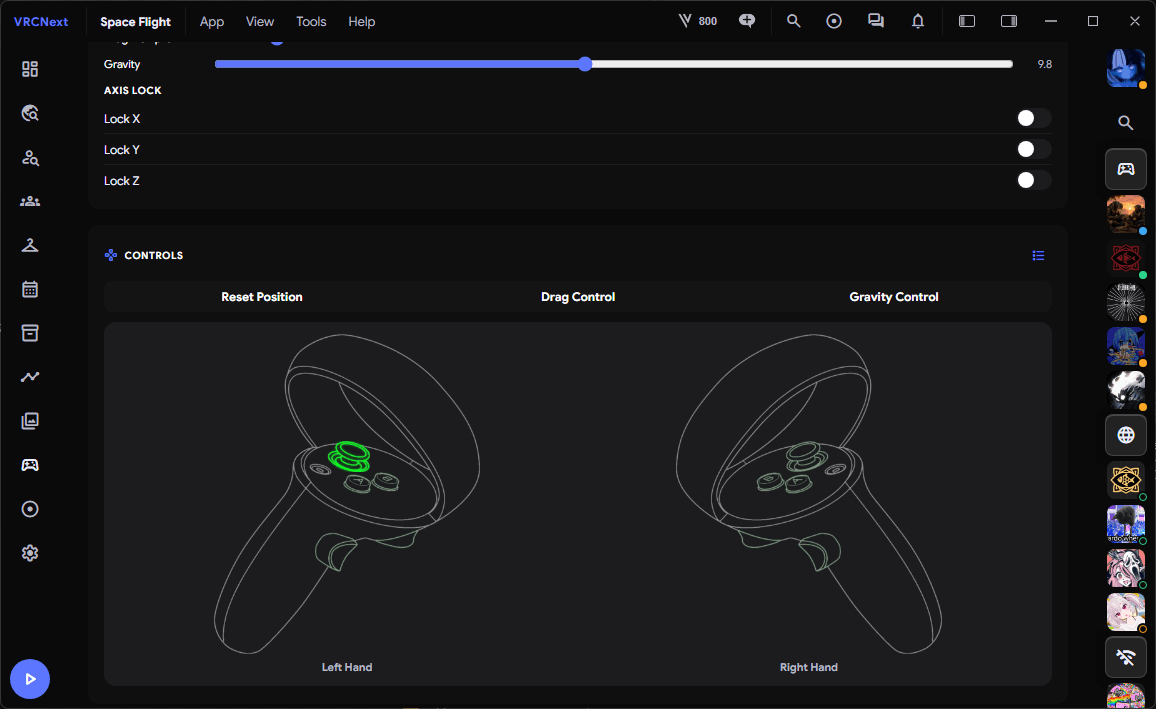Viewport: 1156px width, 709px height.
Task: Enable the Lock Y toggle
Action: pyautogui.click(x=1033, y=150)
